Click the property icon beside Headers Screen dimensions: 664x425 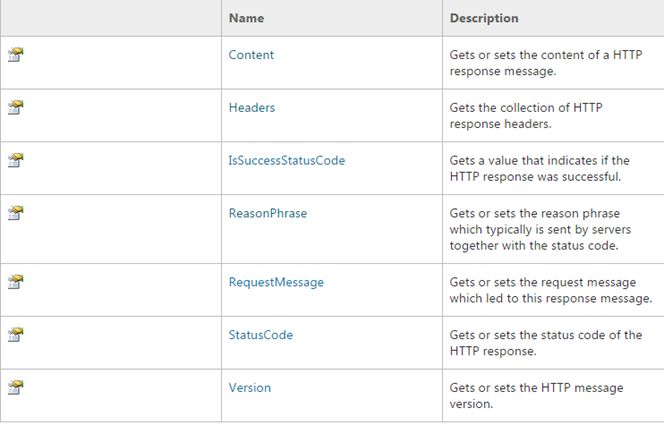(15, 107)
